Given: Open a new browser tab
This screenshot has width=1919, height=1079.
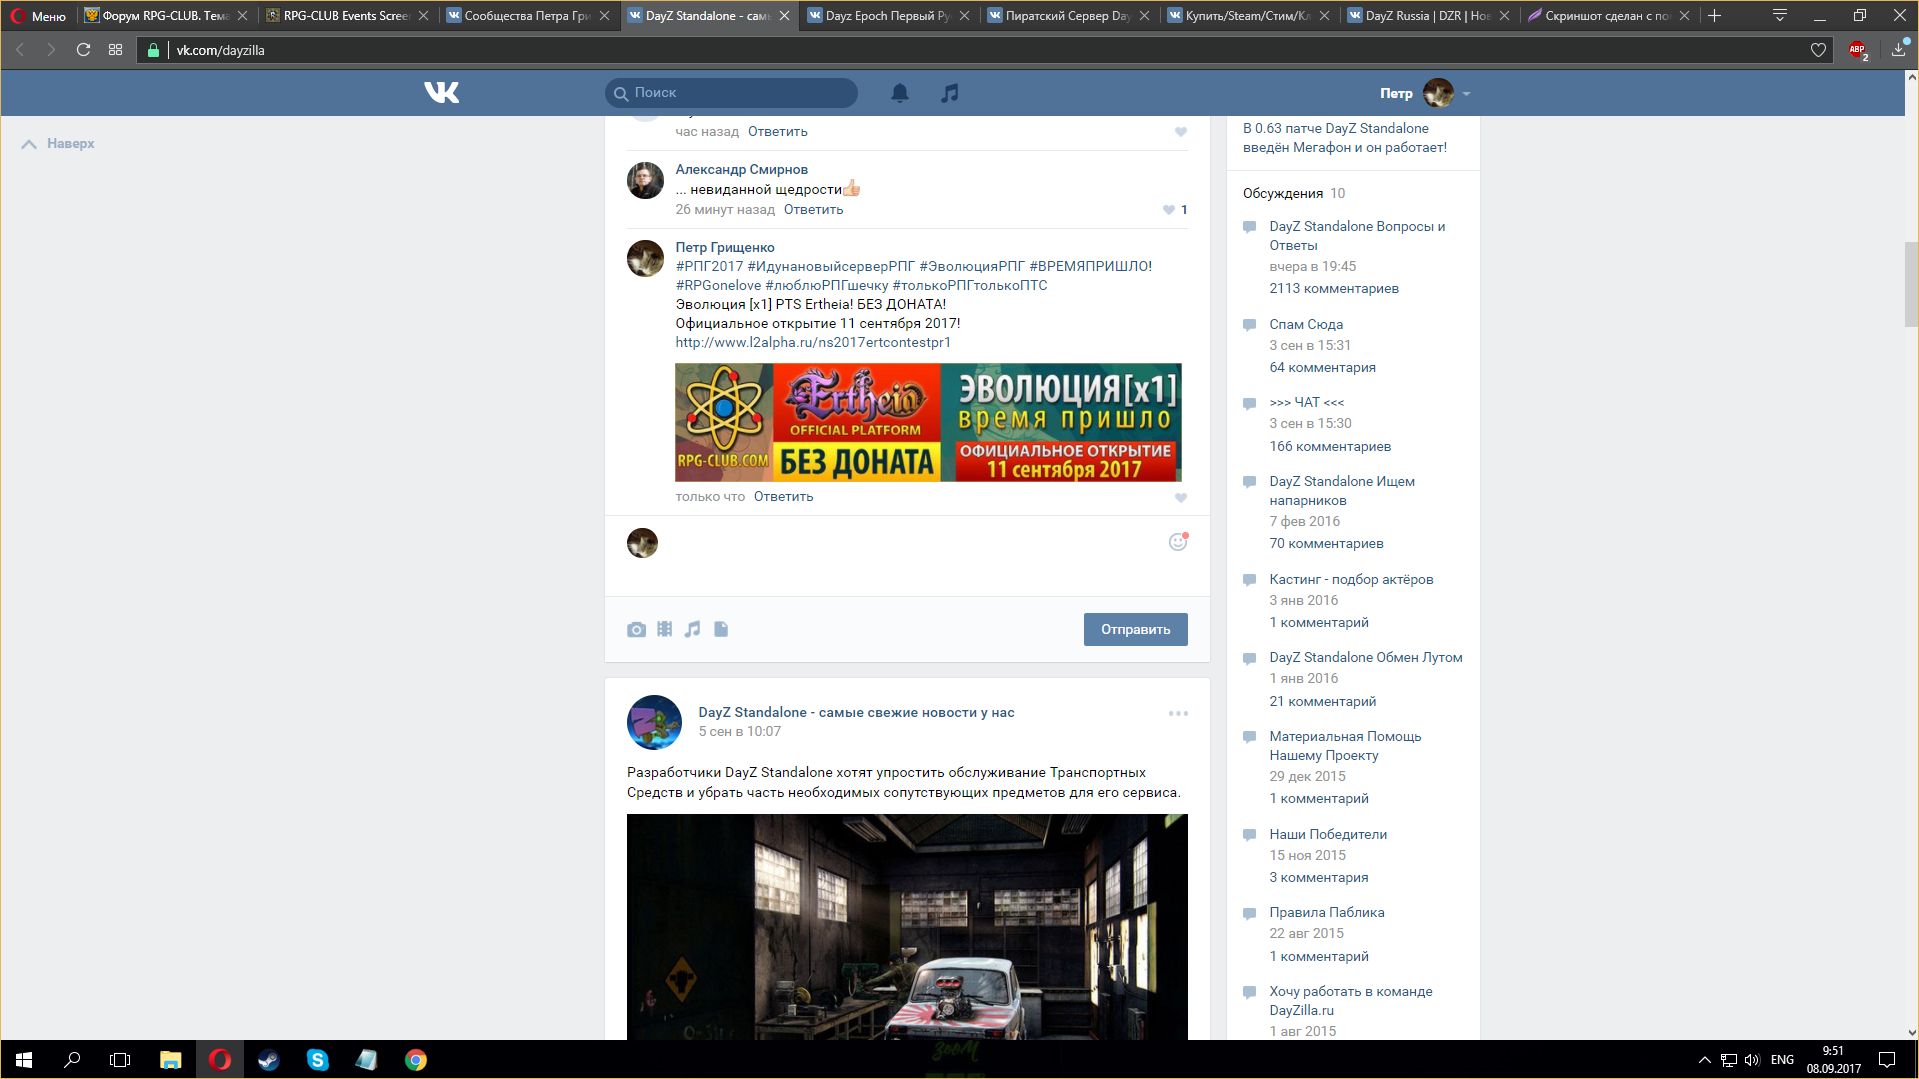Looking at the screenshot, I should pos(1714,16).
